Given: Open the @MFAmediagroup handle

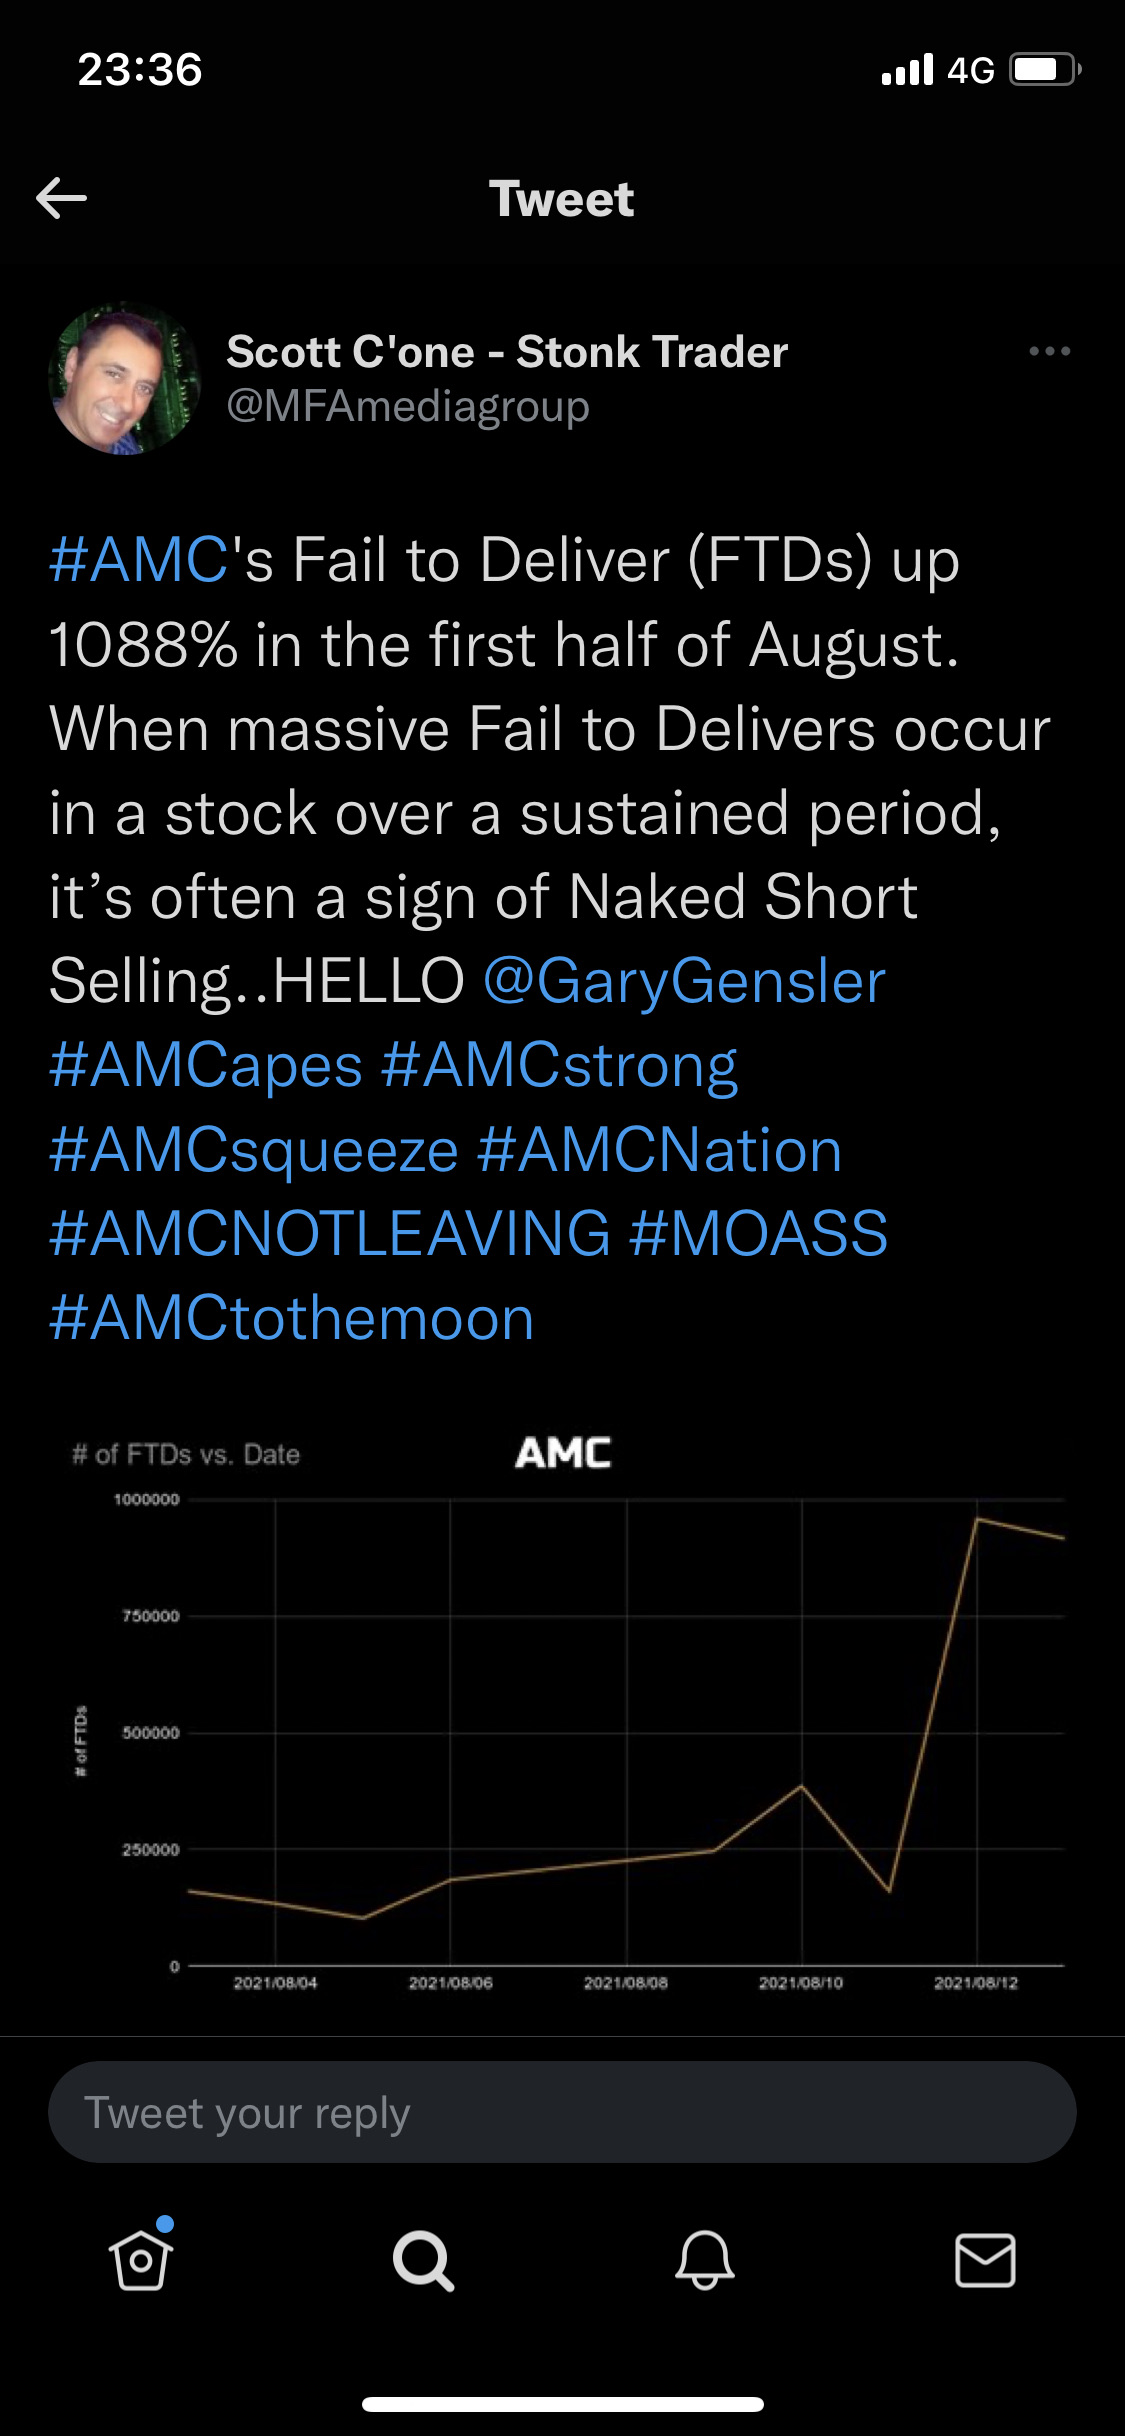Looking at the screenshot, I should coord(408,406).
